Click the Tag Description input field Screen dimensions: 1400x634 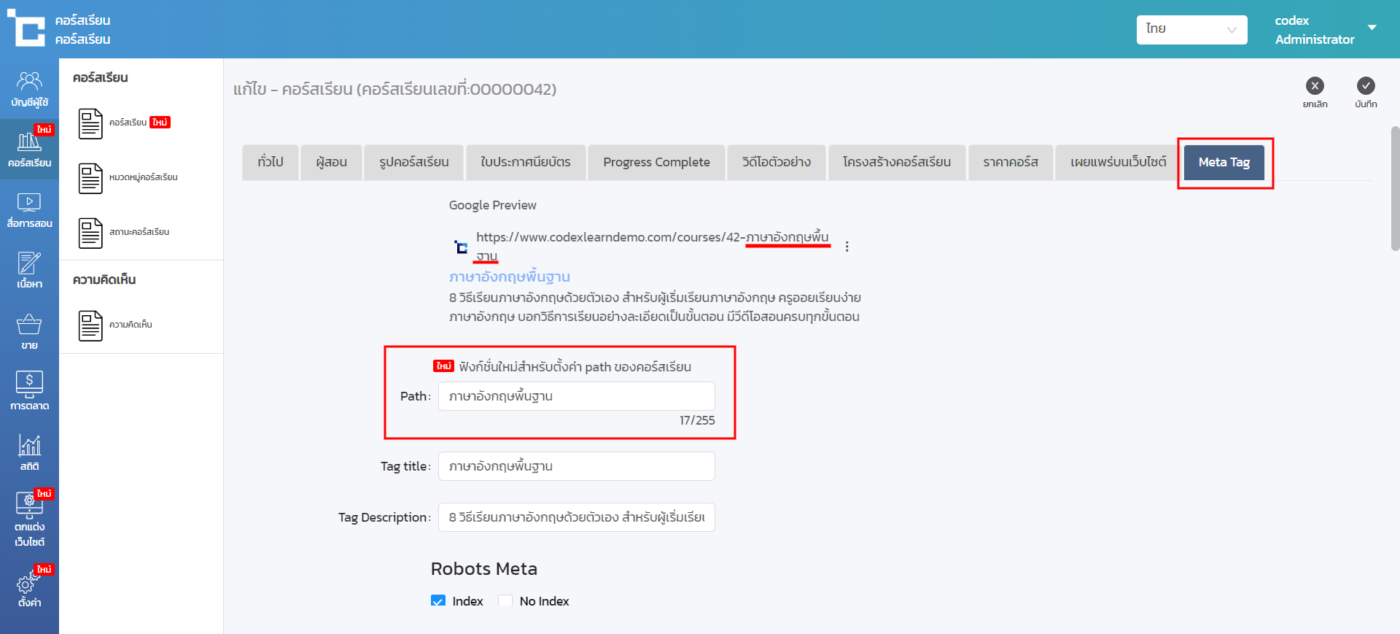tap(576, 517)
